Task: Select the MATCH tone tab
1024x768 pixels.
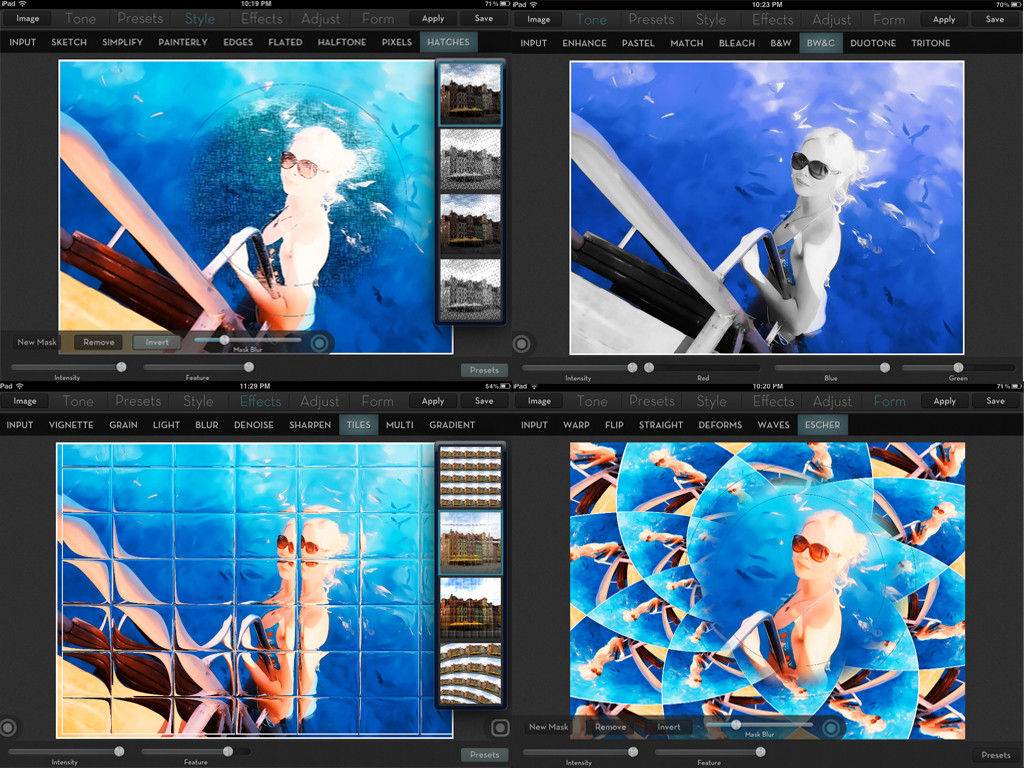Action: click(686, 43)
